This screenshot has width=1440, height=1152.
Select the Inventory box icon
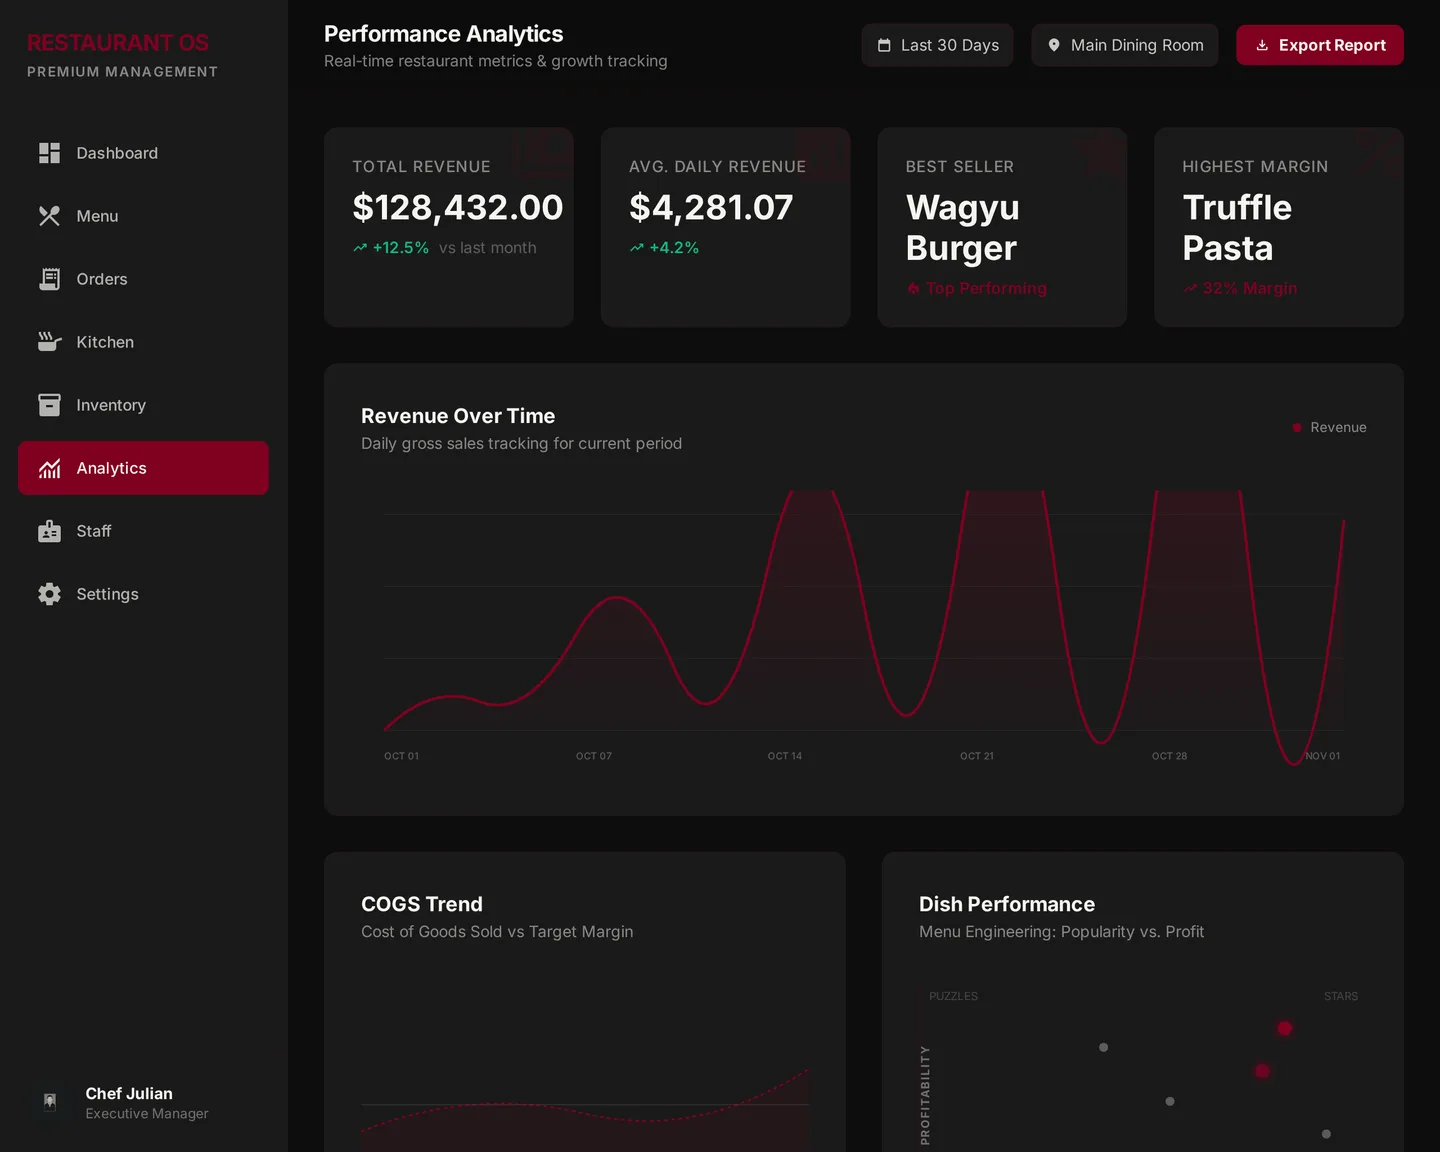(49, 405)
